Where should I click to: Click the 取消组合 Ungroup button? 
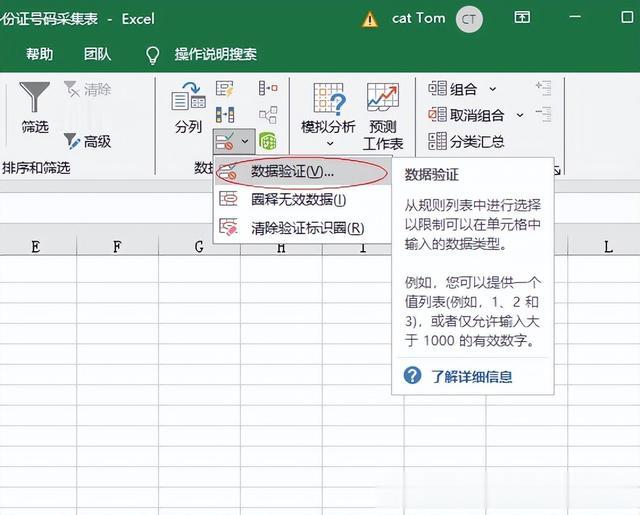point(466,115)
